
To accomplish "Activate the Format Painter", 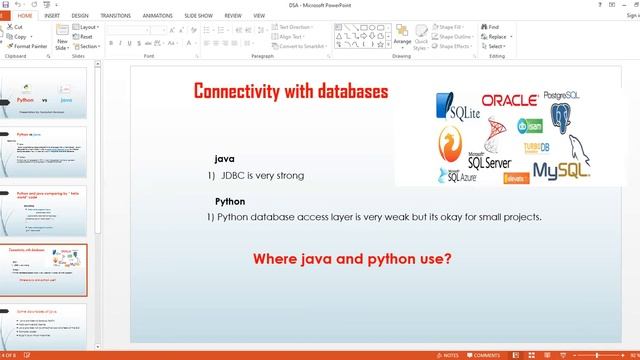I will [x=27, y=46].
